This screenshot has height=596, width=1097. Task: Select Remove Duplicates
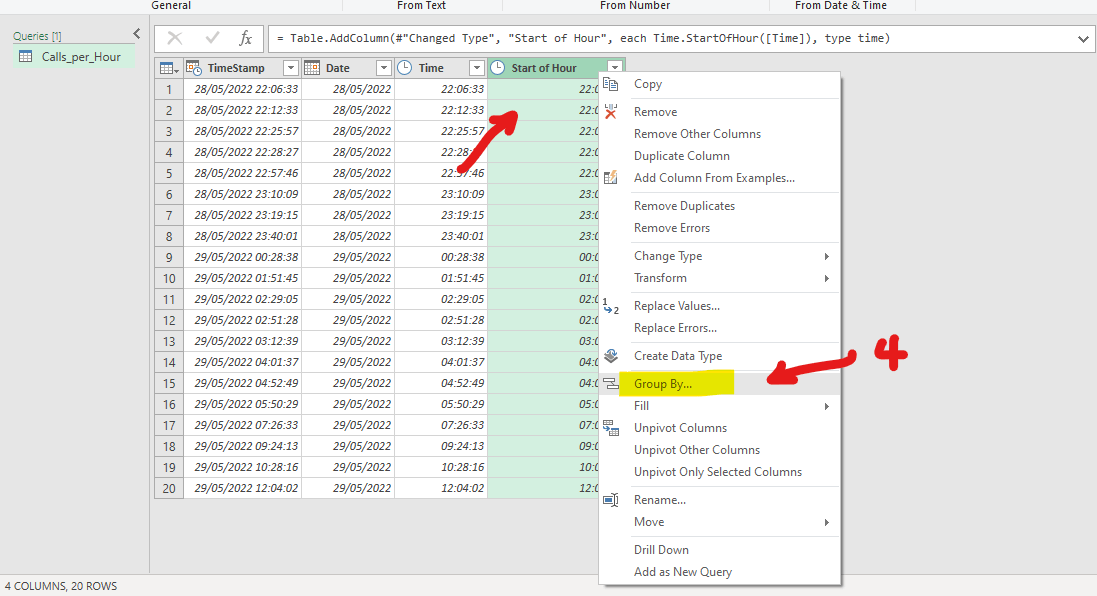(685, 206)
